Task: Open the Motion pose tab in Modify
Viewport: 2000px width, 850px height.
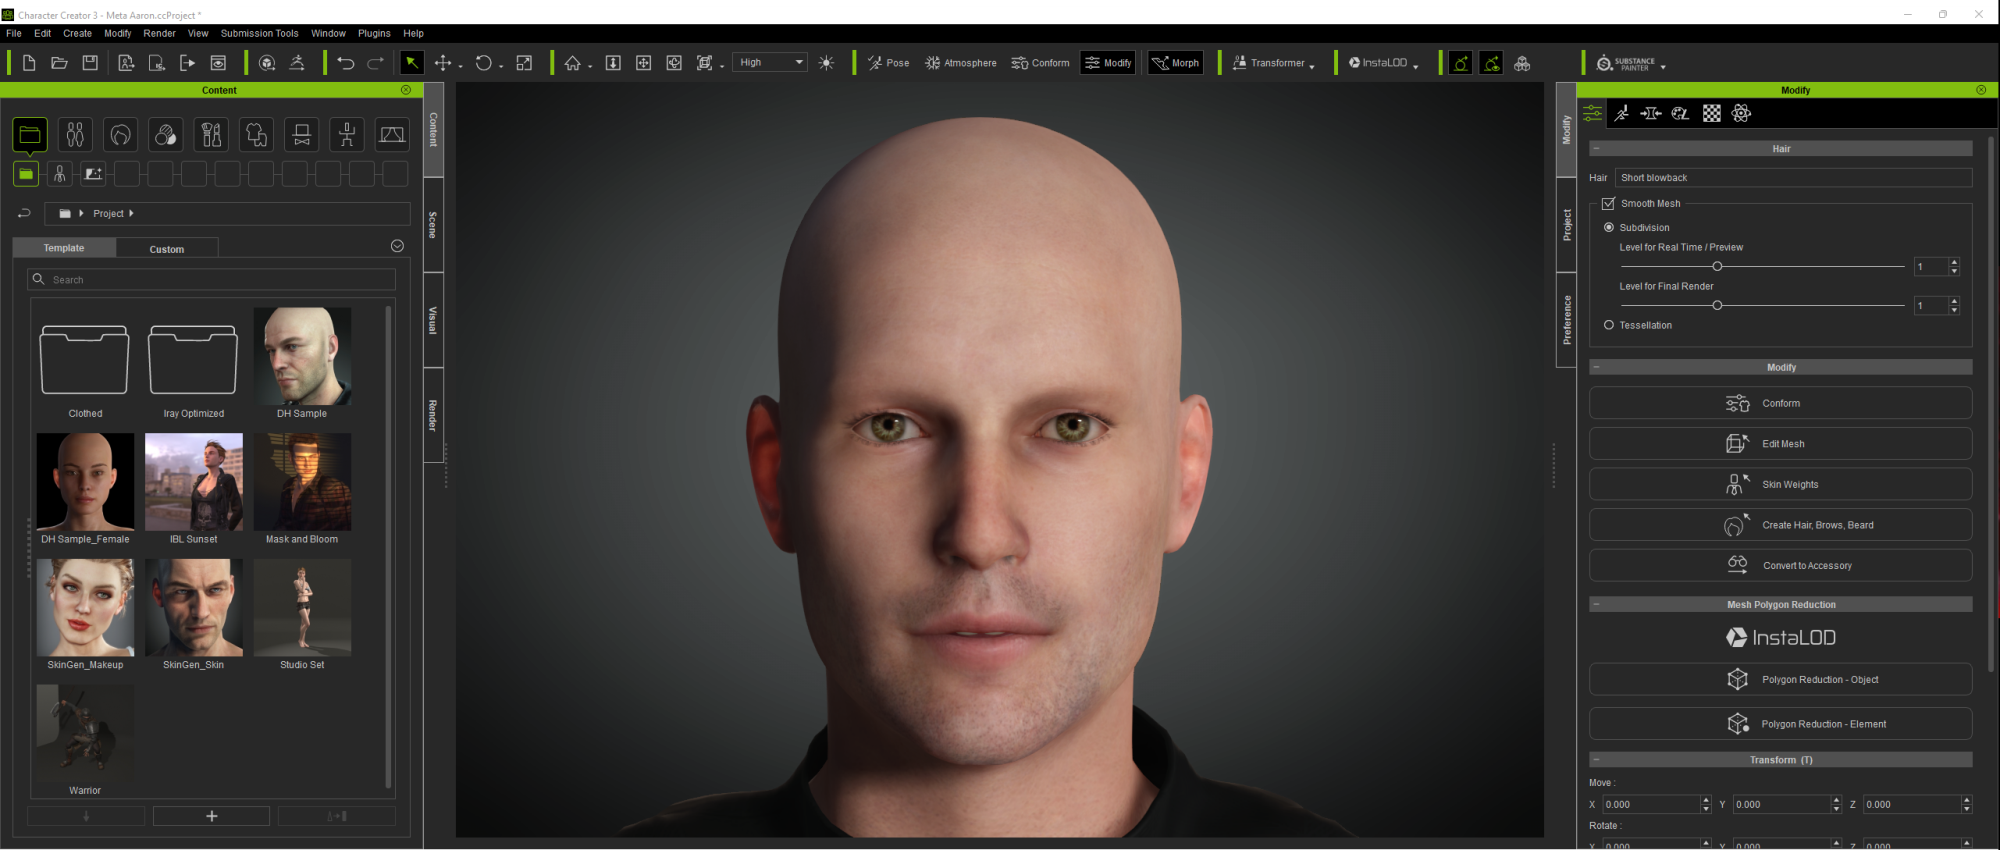Action: point(1622,113)
